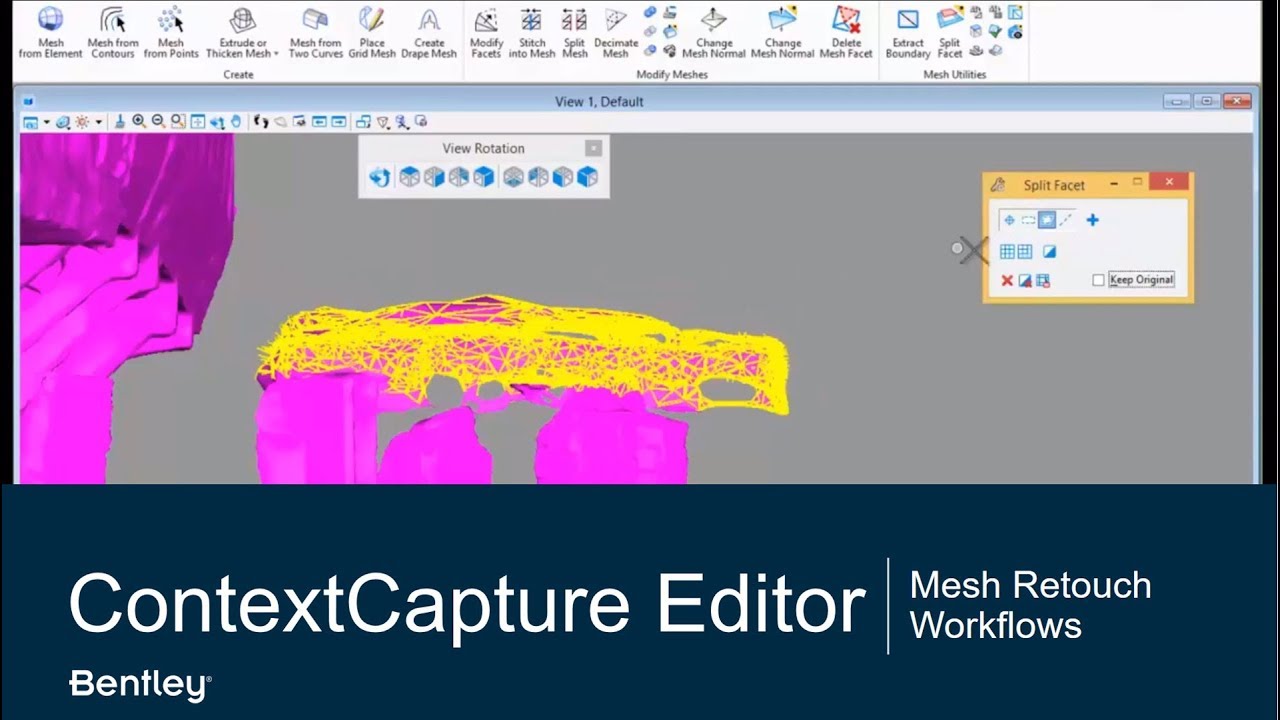Click the Window Area zoom icon
Viewport: 1280px width, 720px height.
[x=178, y=122]
